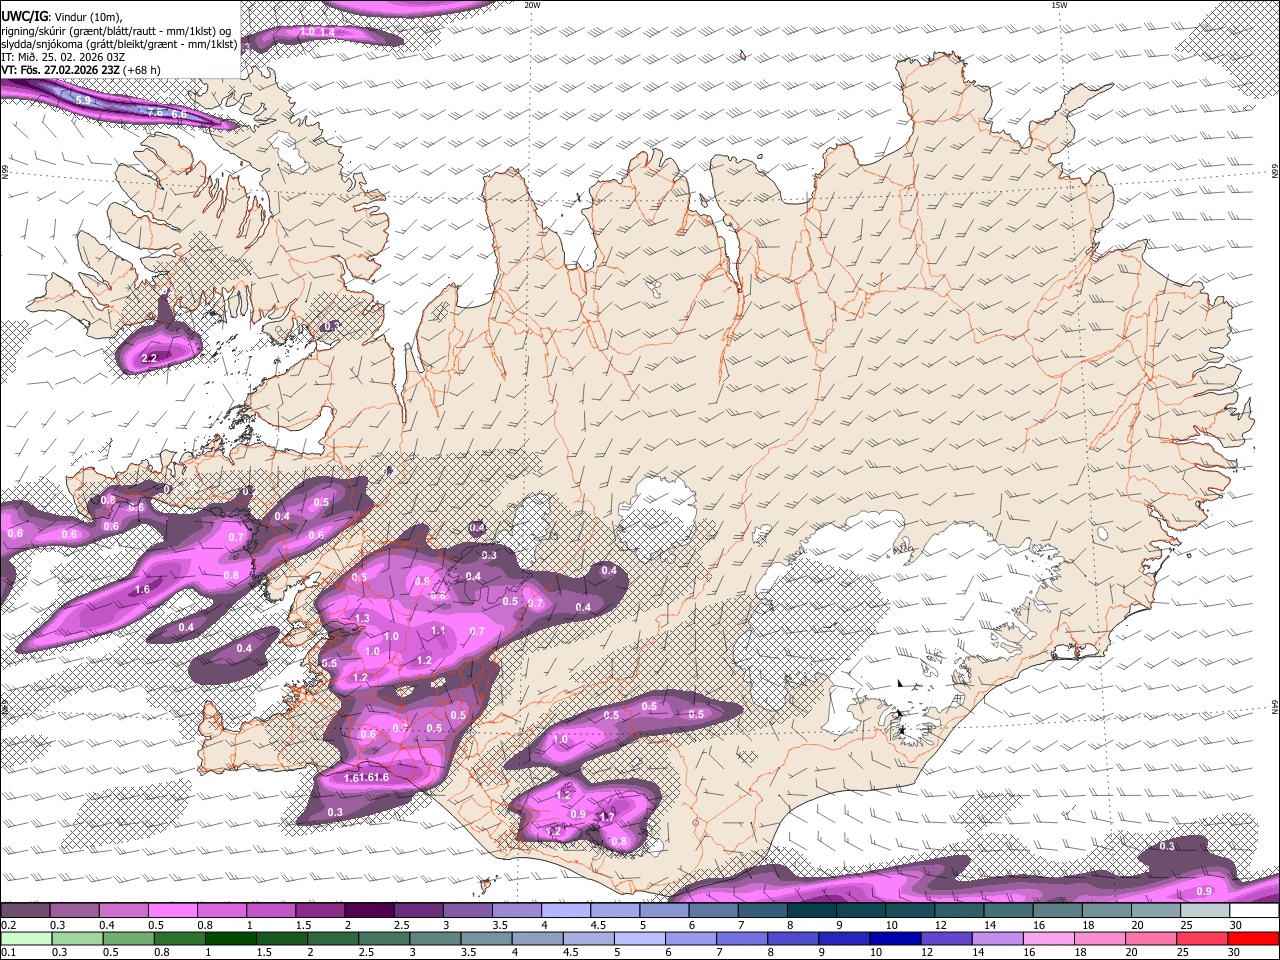This screenshot has height=960, width=1280.
Task: Select the darkest green 1 swatch in rain scale
Action: 230,938
